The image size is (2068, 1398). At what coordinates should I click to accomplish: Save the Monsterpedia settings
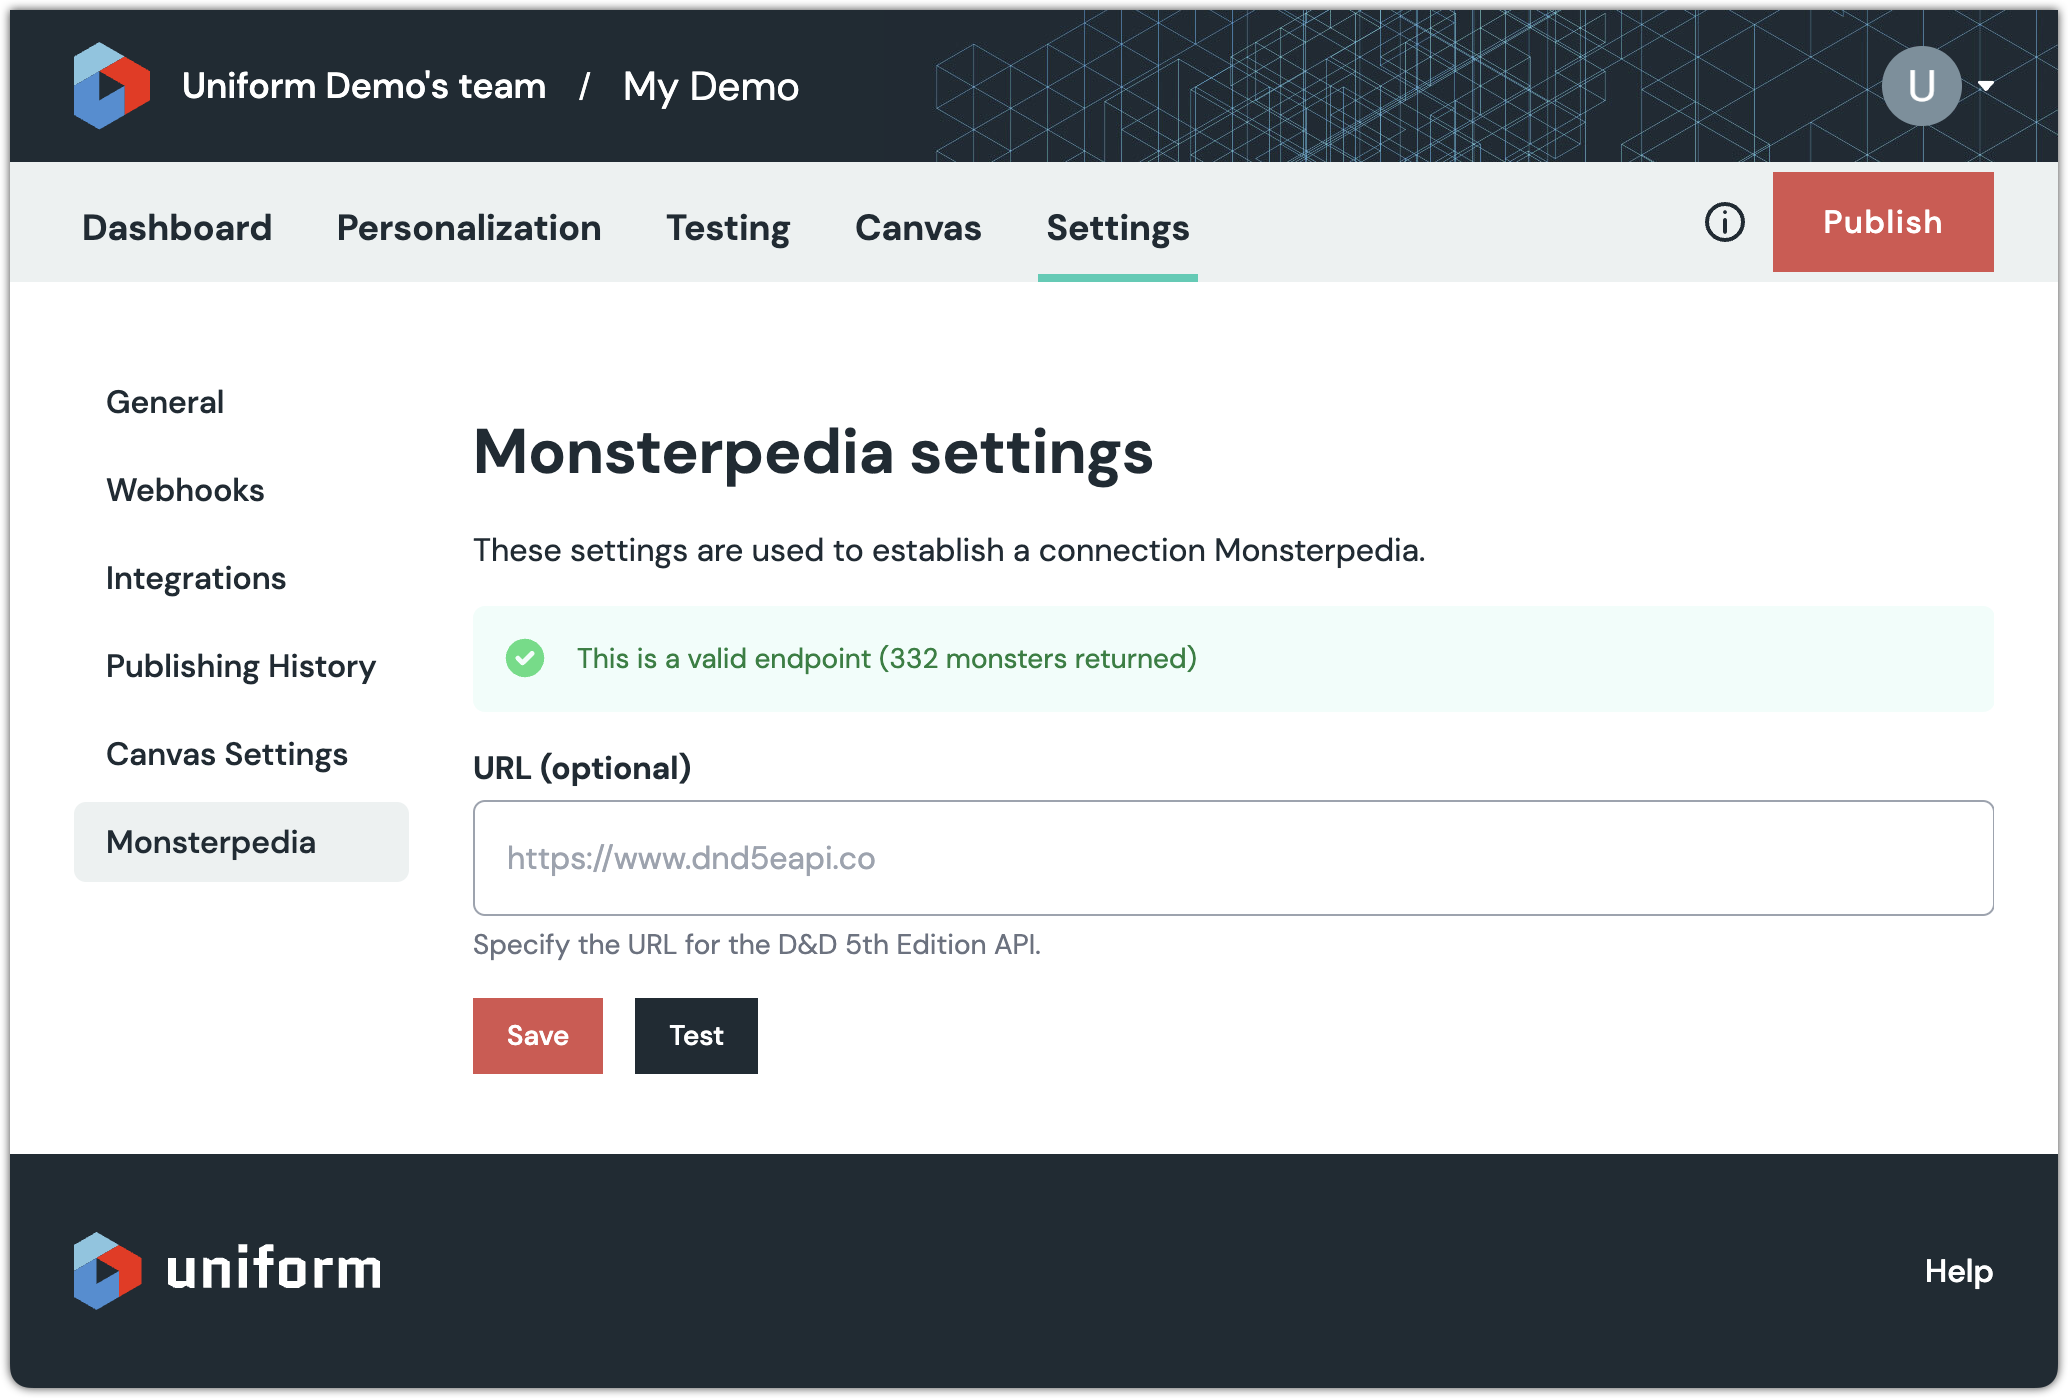coord(537,1036)
